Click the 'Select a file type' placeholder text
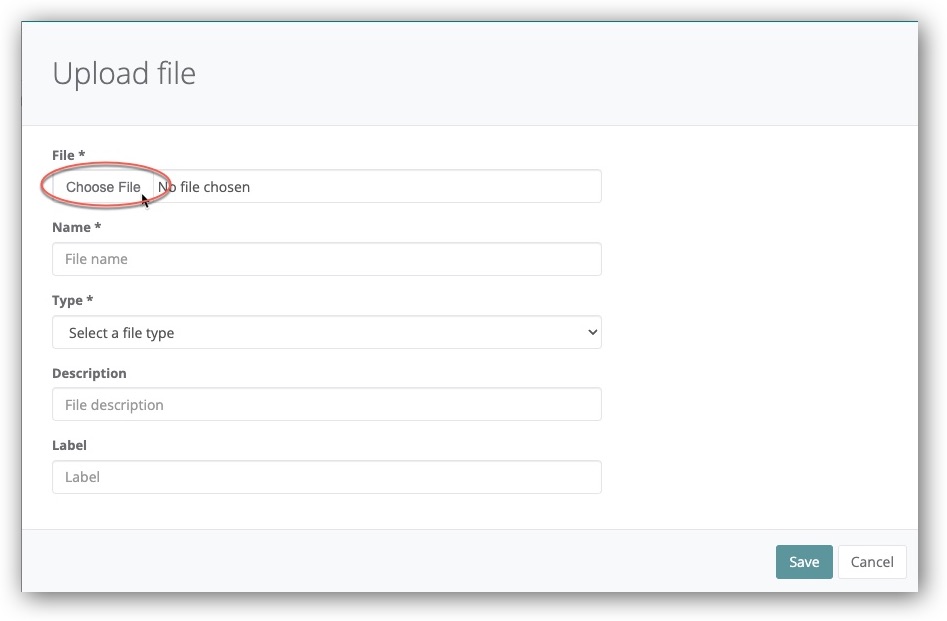Viewport: 947px width, 621px height. pyautogui.click(x=121, y=333)
